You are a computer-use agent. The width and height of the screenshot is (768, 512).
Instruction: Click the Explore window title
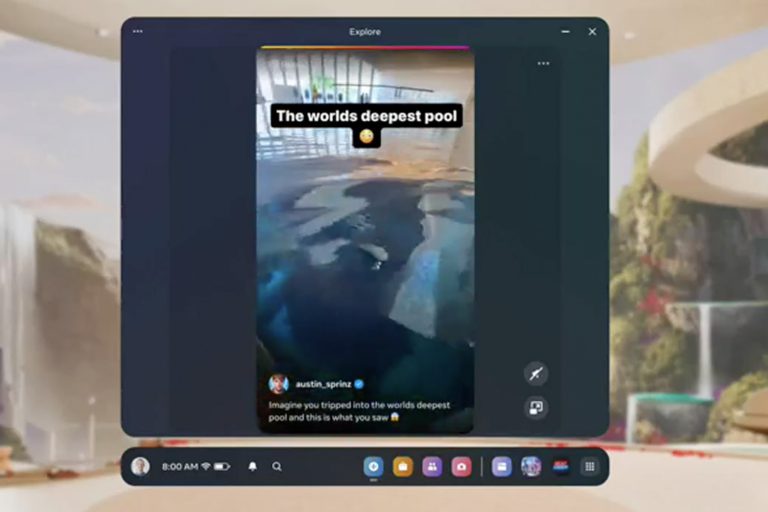pos(365,32)
